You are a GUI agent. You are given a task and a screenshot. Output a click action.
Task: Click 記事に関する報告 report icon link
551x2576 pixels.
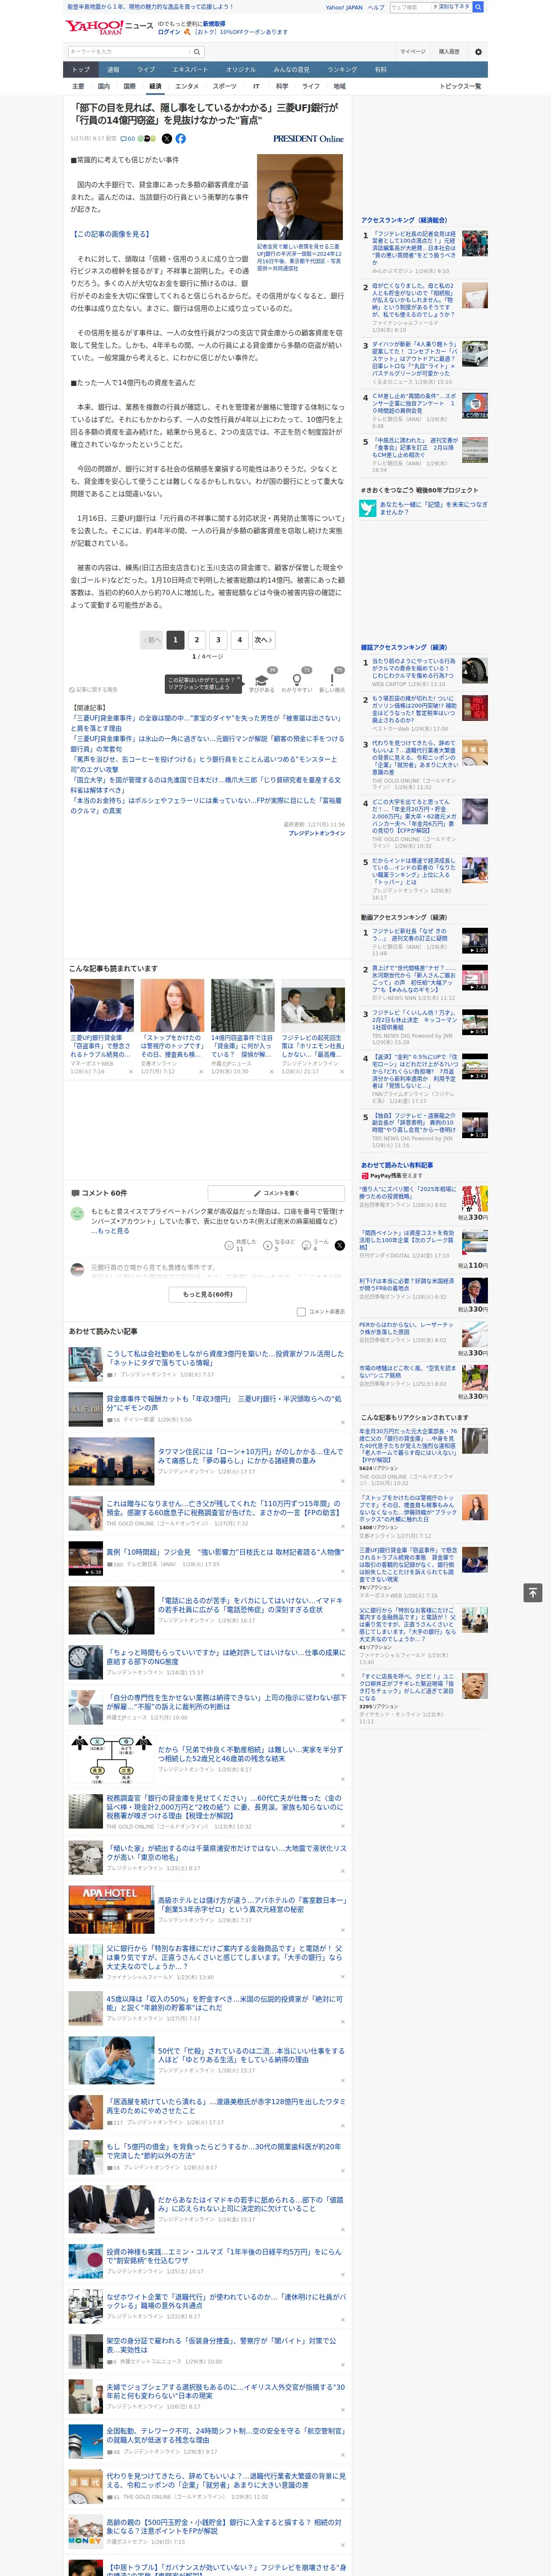point(94,689)
